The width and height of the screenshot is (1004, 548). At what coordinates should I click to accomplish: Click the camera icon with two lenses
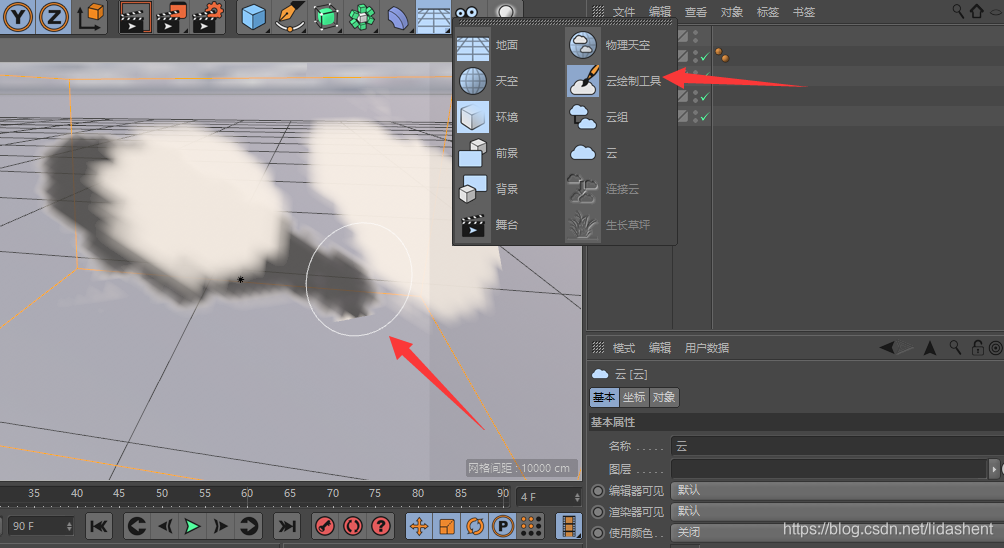pyautogui.click(x=467, y=12)
